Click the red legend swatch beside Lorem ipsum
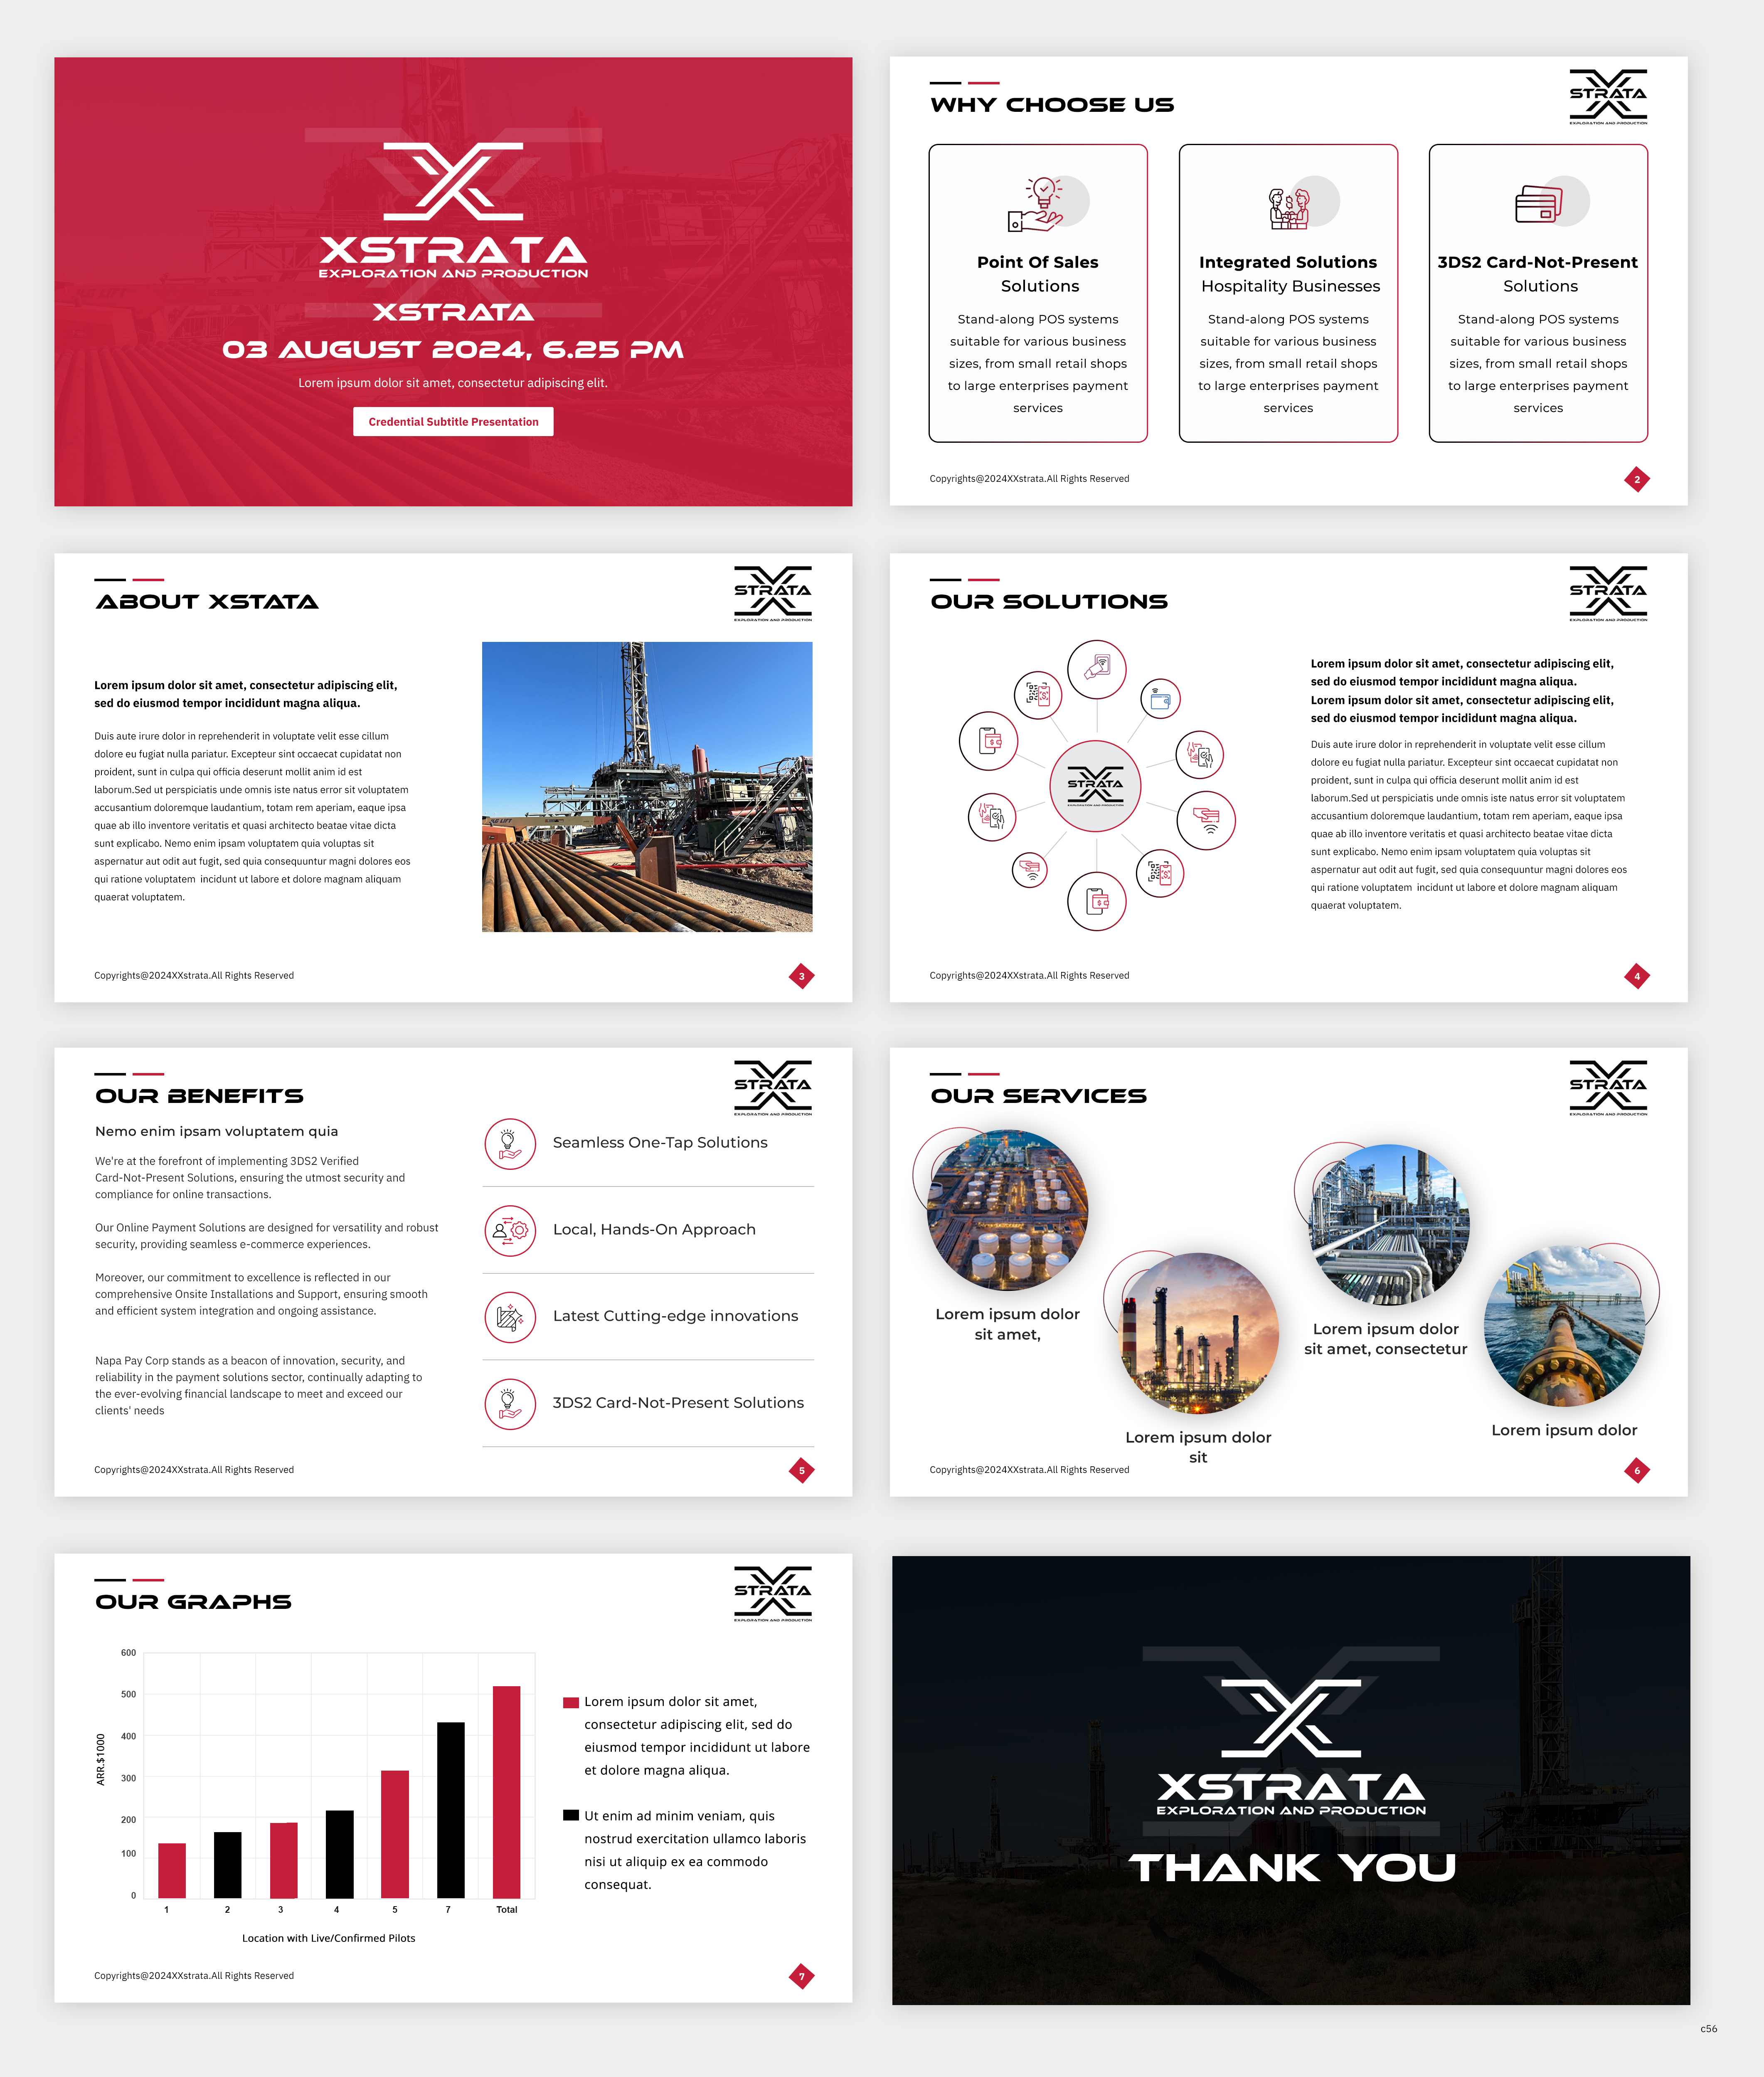Image resolution: width=1764 pixels, height=2077 pixels. [571, 1702]
